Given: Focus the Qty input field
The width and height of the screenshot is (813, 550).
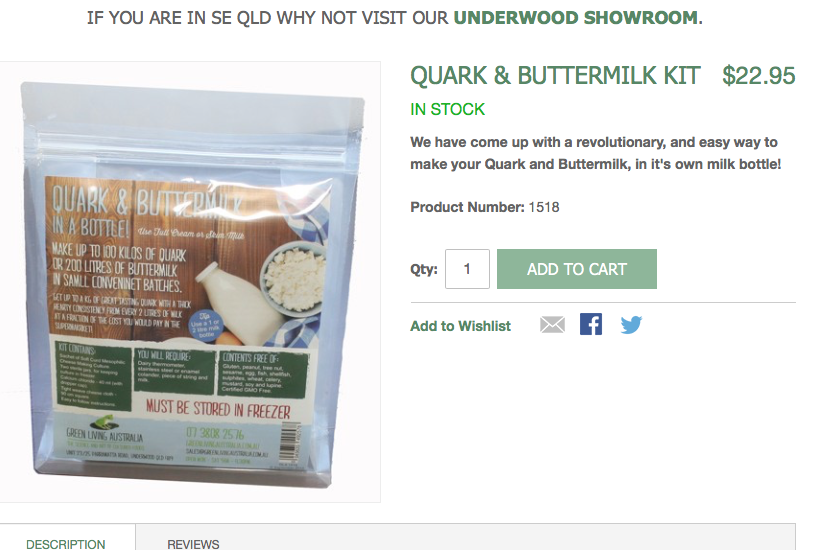Looking at the screenshot, I should coord(467,269).
